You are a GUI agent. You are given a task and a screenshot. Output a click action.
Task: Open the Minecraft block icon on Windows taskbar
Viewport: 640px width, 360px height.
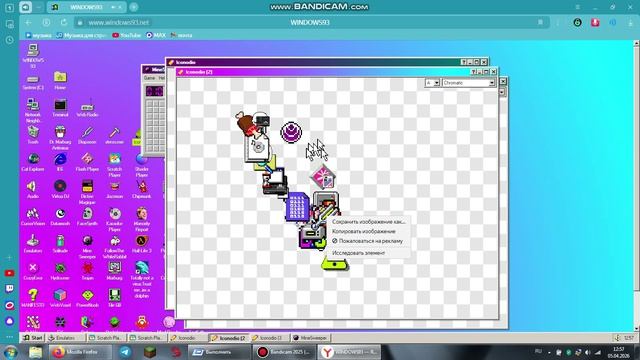point(150,352)
